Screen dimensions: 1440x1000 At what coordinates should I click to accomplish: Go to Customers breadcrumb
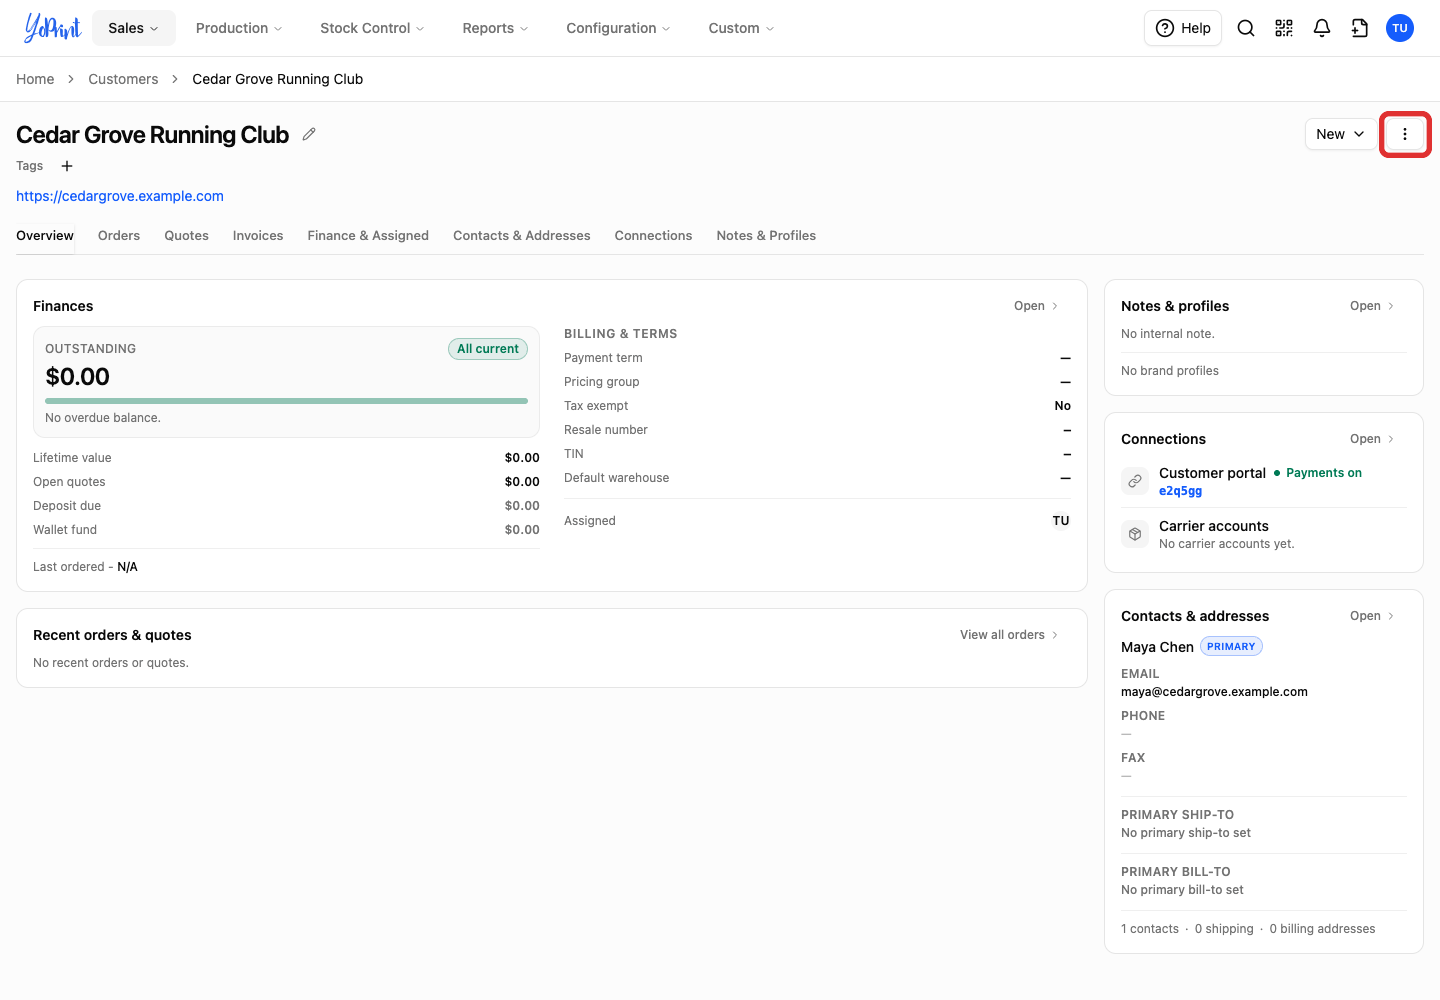(x=123, y=79)
